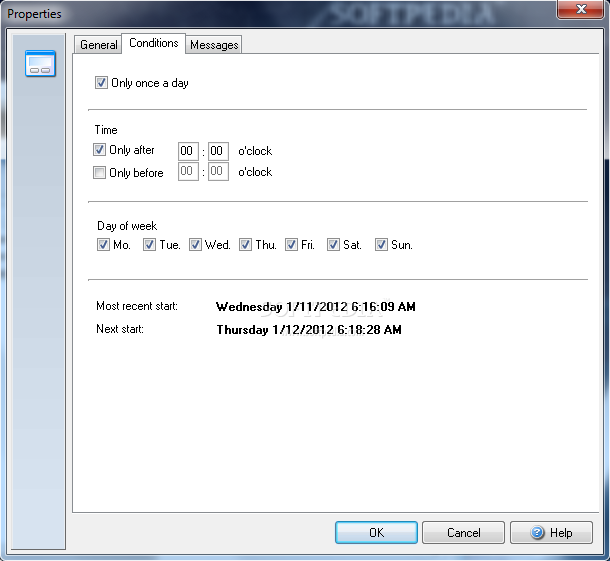Toggle the Fri. day checkbox

click(291, 245)
